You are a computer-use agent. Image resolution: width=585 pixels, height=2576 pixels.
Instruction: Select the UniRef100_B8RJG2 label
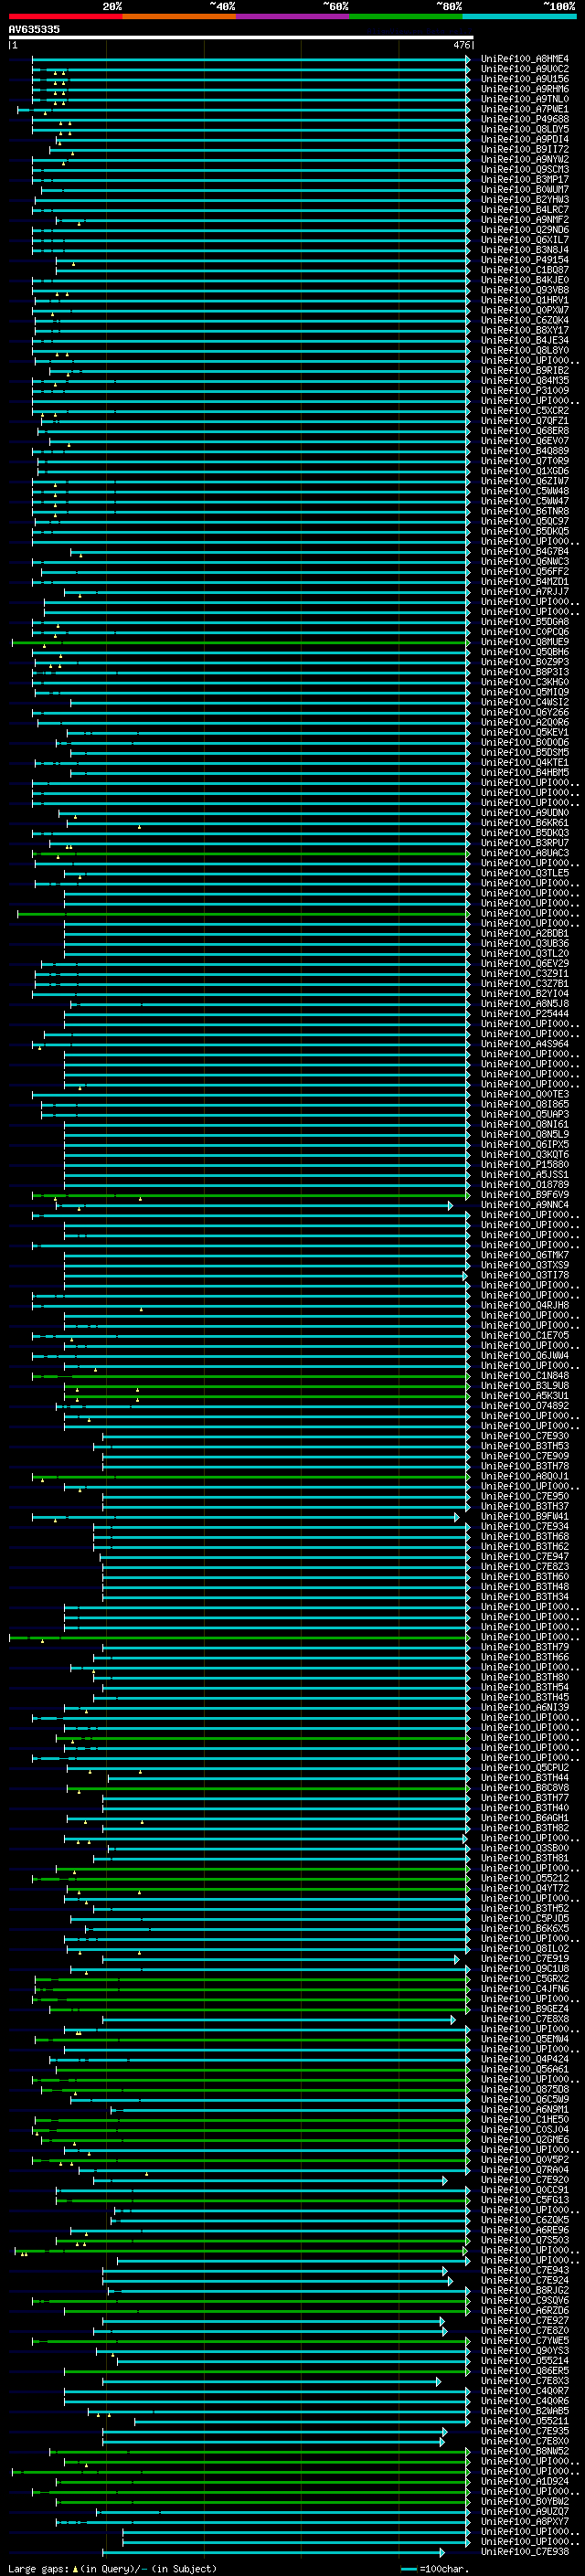[x=525, y=2291]
